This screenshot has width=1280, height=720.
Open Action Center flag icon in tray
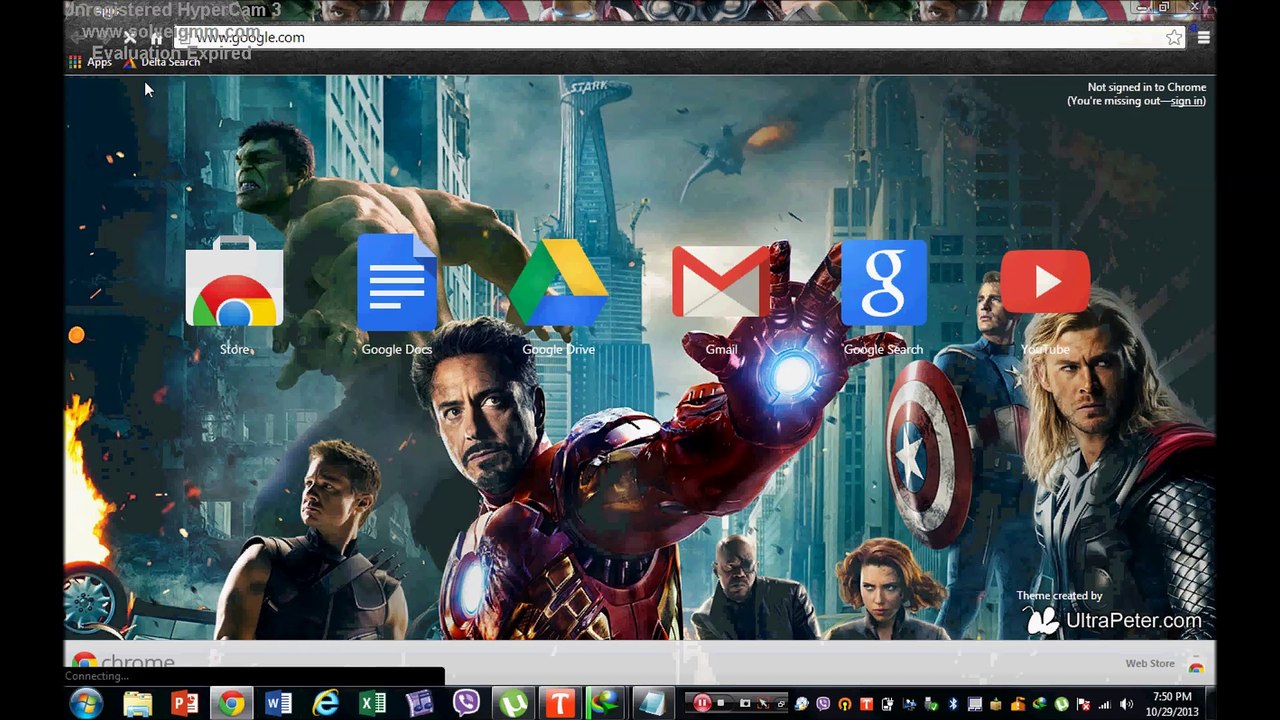(1084, 704)
